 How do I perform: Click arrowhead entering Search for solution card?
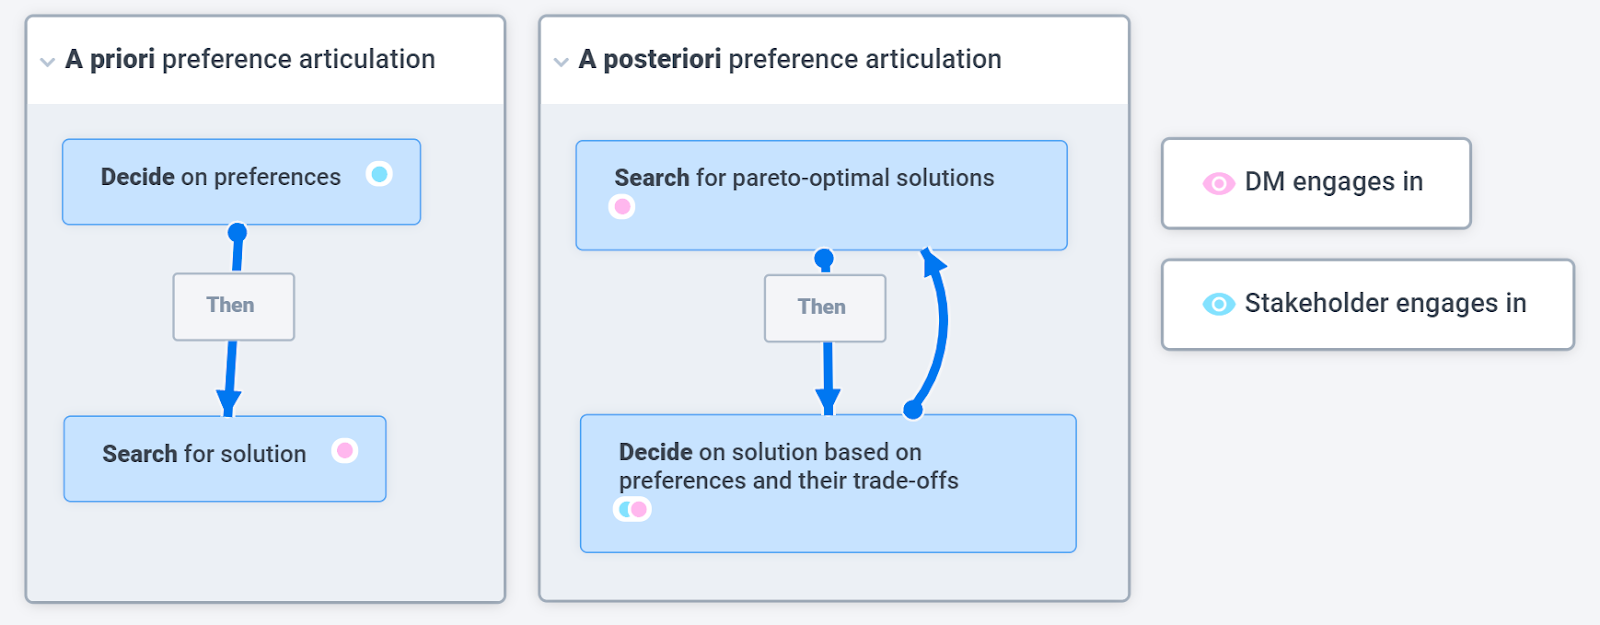tap(229, 403)
